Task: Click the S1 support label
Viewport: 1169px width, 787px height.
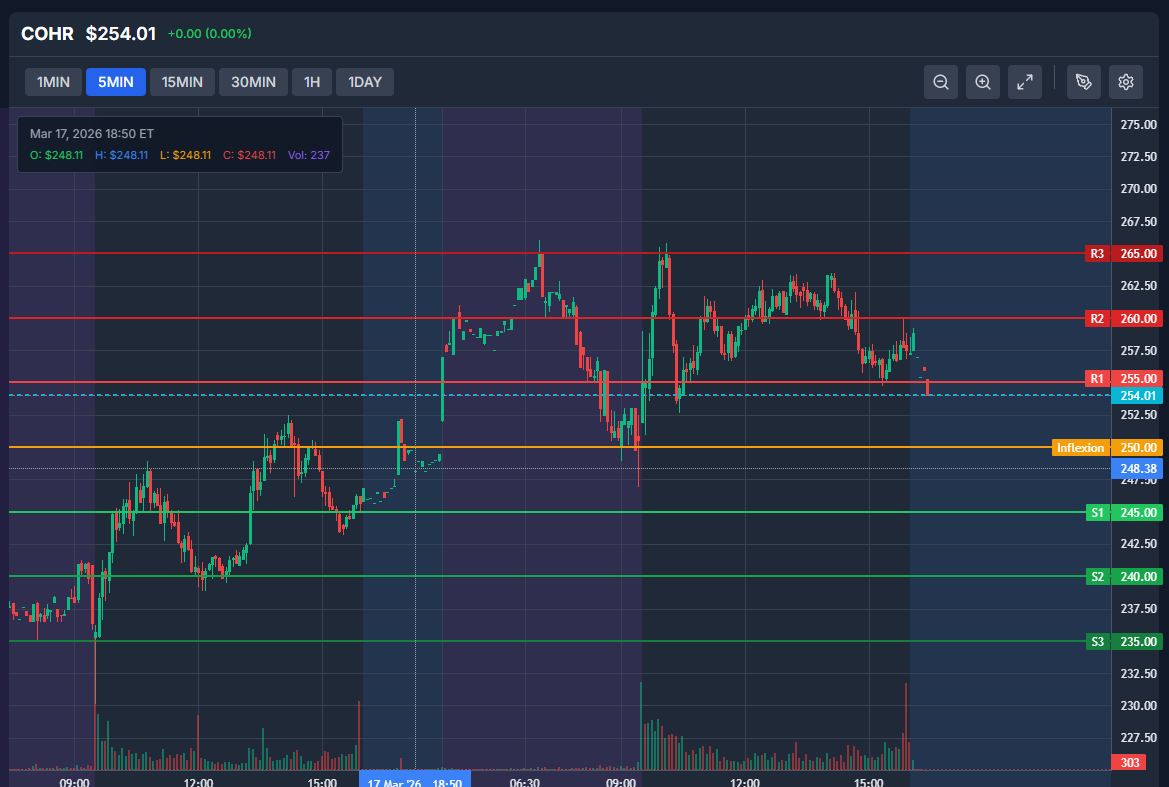Action: tap(1097, 512)
